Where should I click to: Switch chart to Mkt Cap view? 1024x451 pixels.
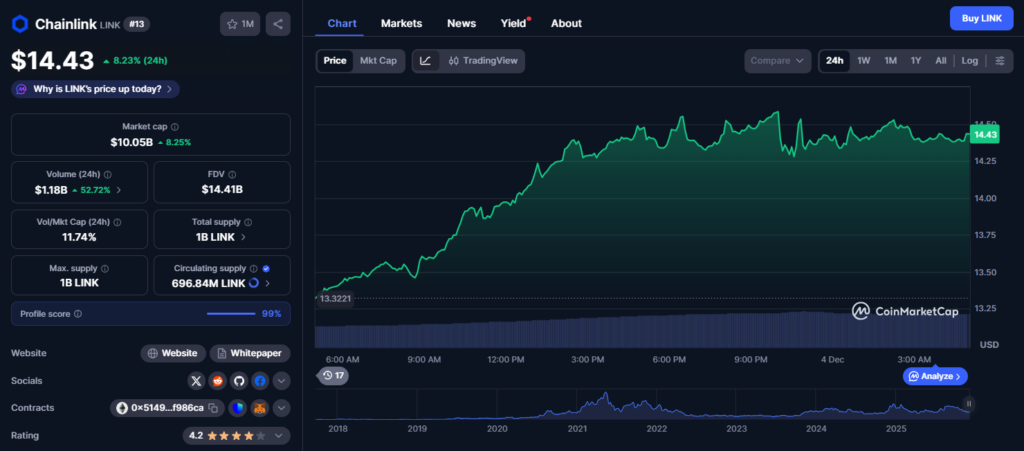click(x=378, y=61)
